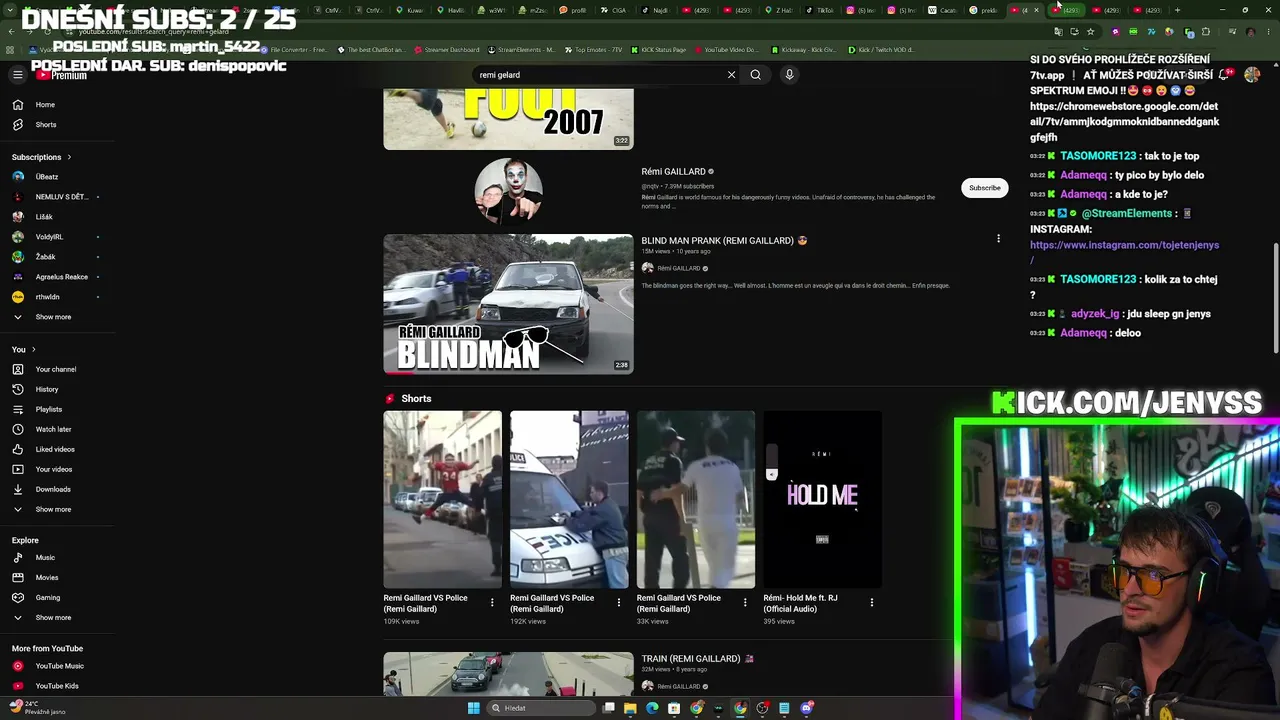Open Rémi GAILLARD channel avatar
Image resolution: width=1280 pixels, height=720 pixels.
pos(508,190)
